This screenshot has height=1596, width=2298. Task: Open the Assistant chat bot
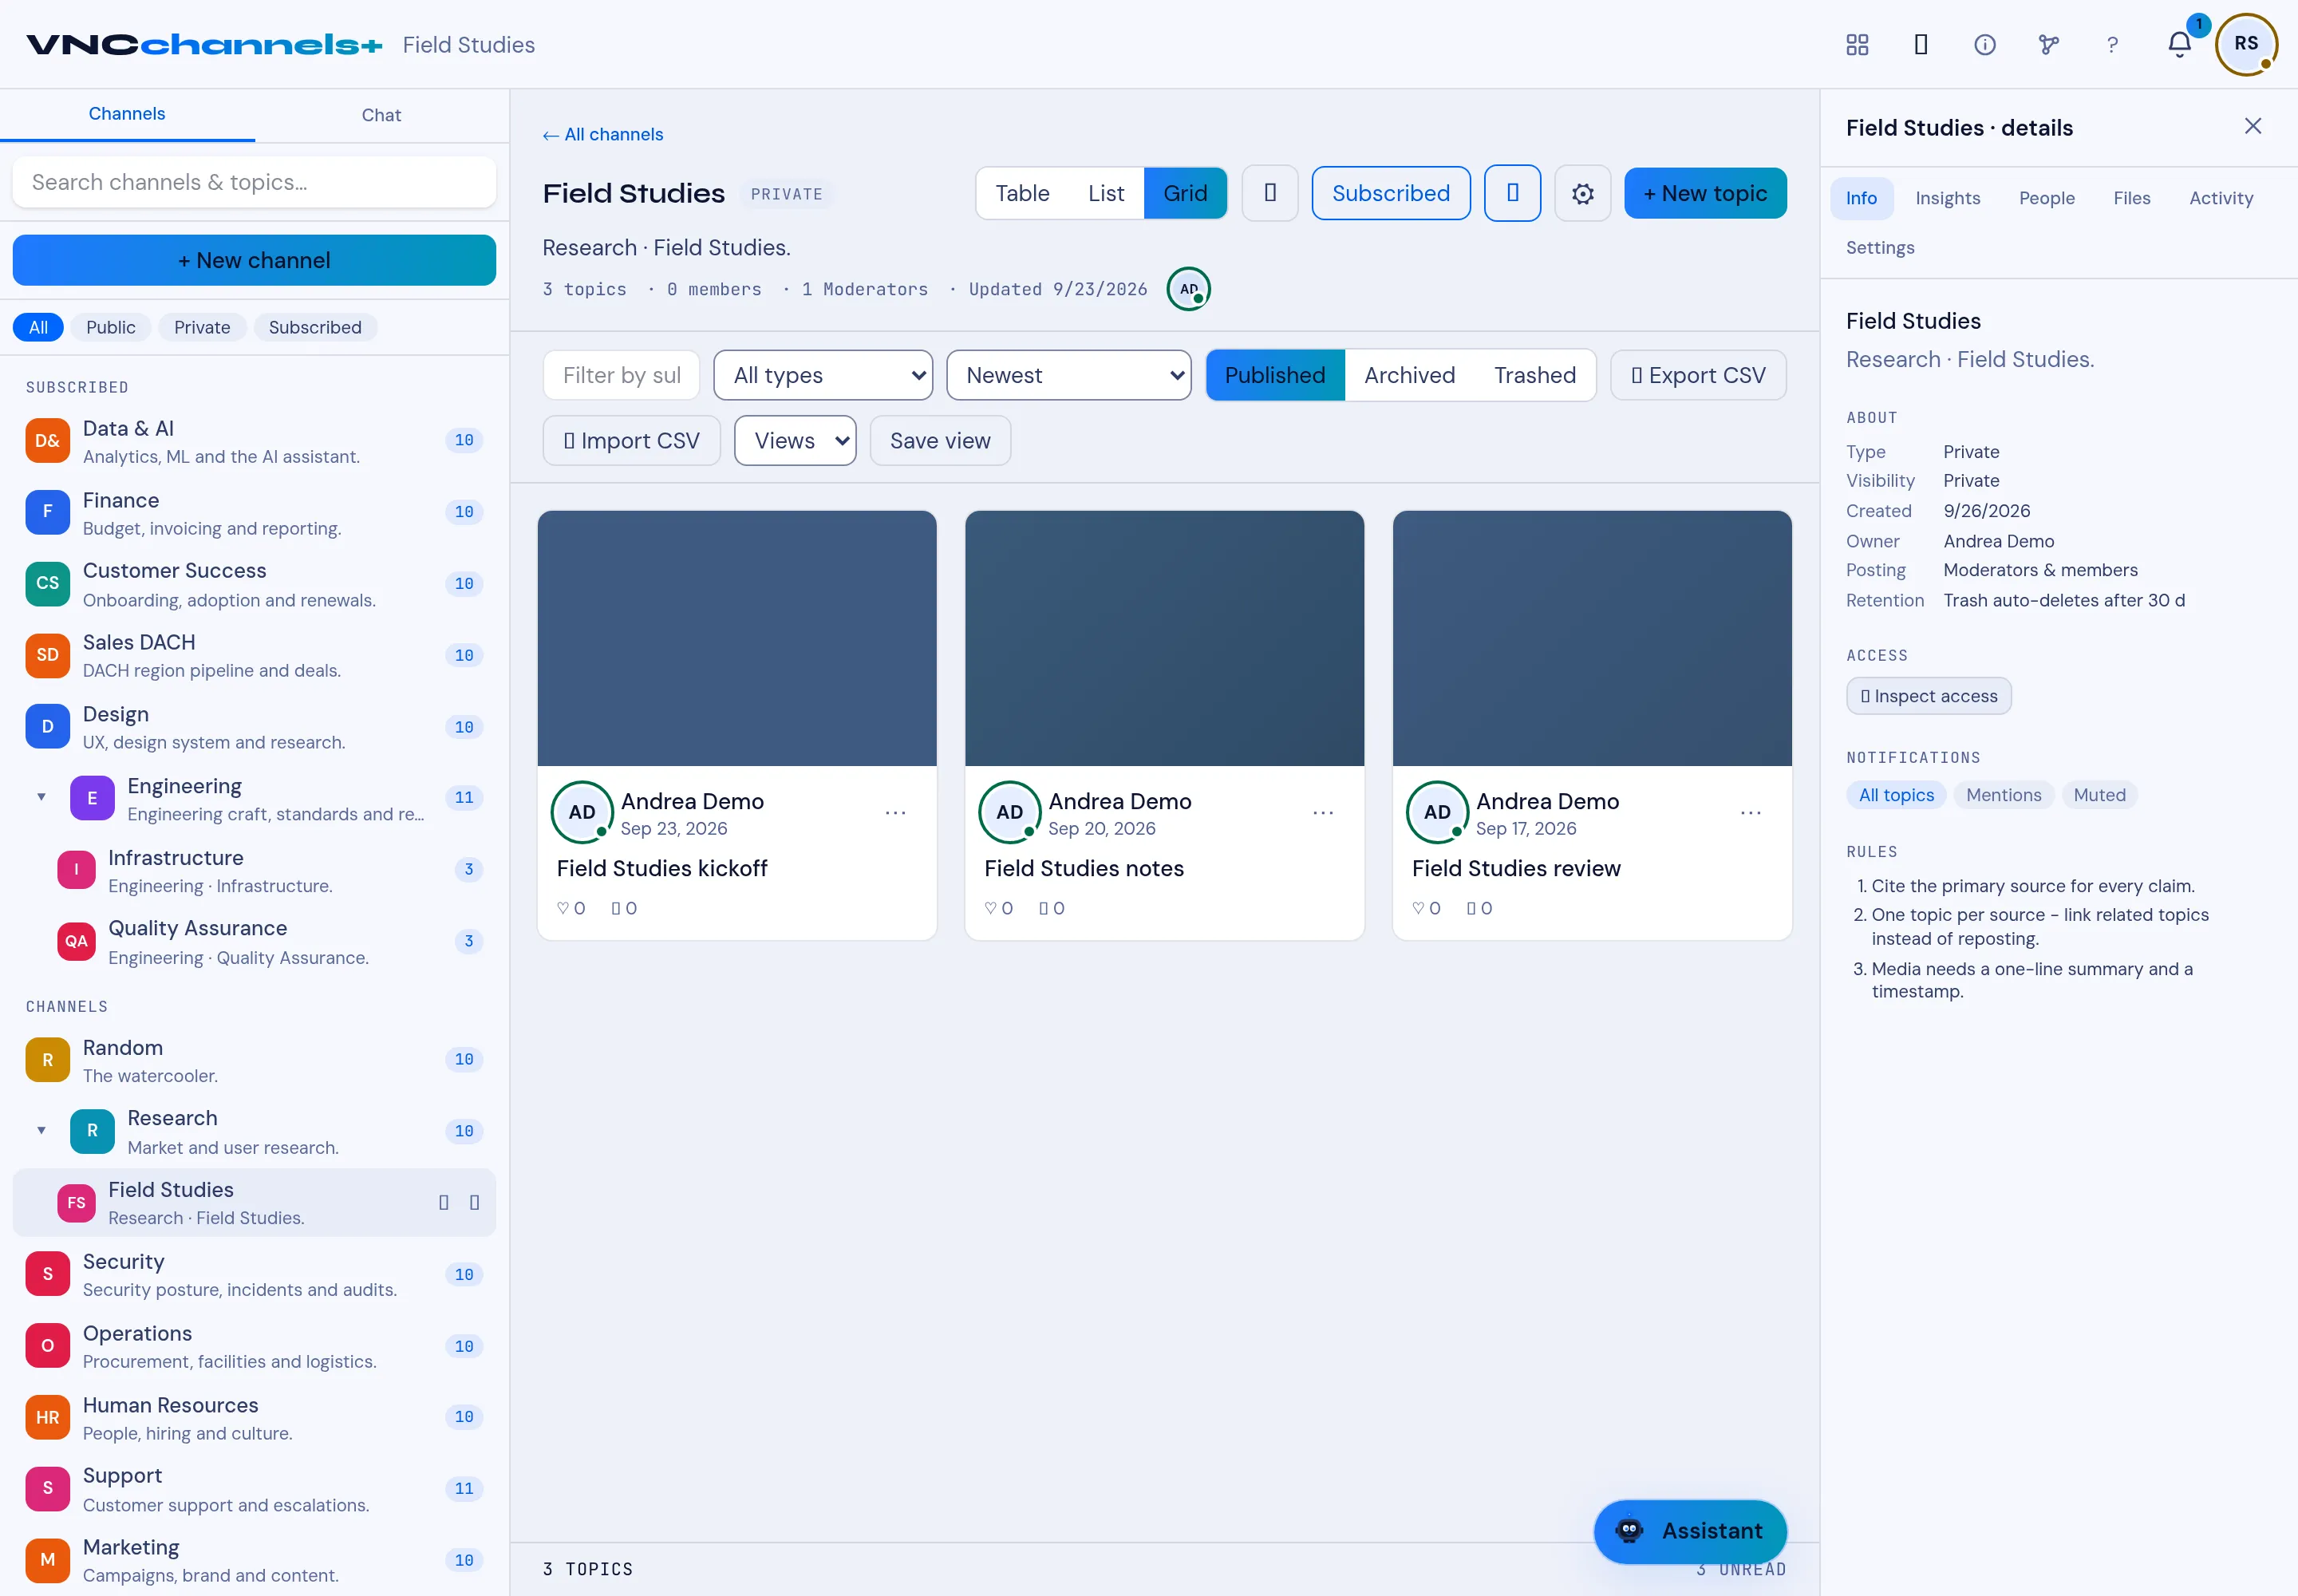[x=1690, y=1531]
